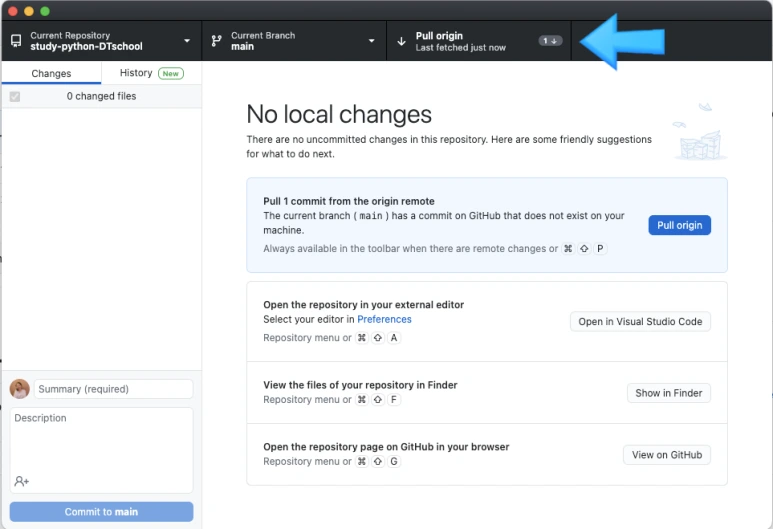Screen dimensions: 773x529
Task: Click the Show in Finder button
Action: pos(668,393)
